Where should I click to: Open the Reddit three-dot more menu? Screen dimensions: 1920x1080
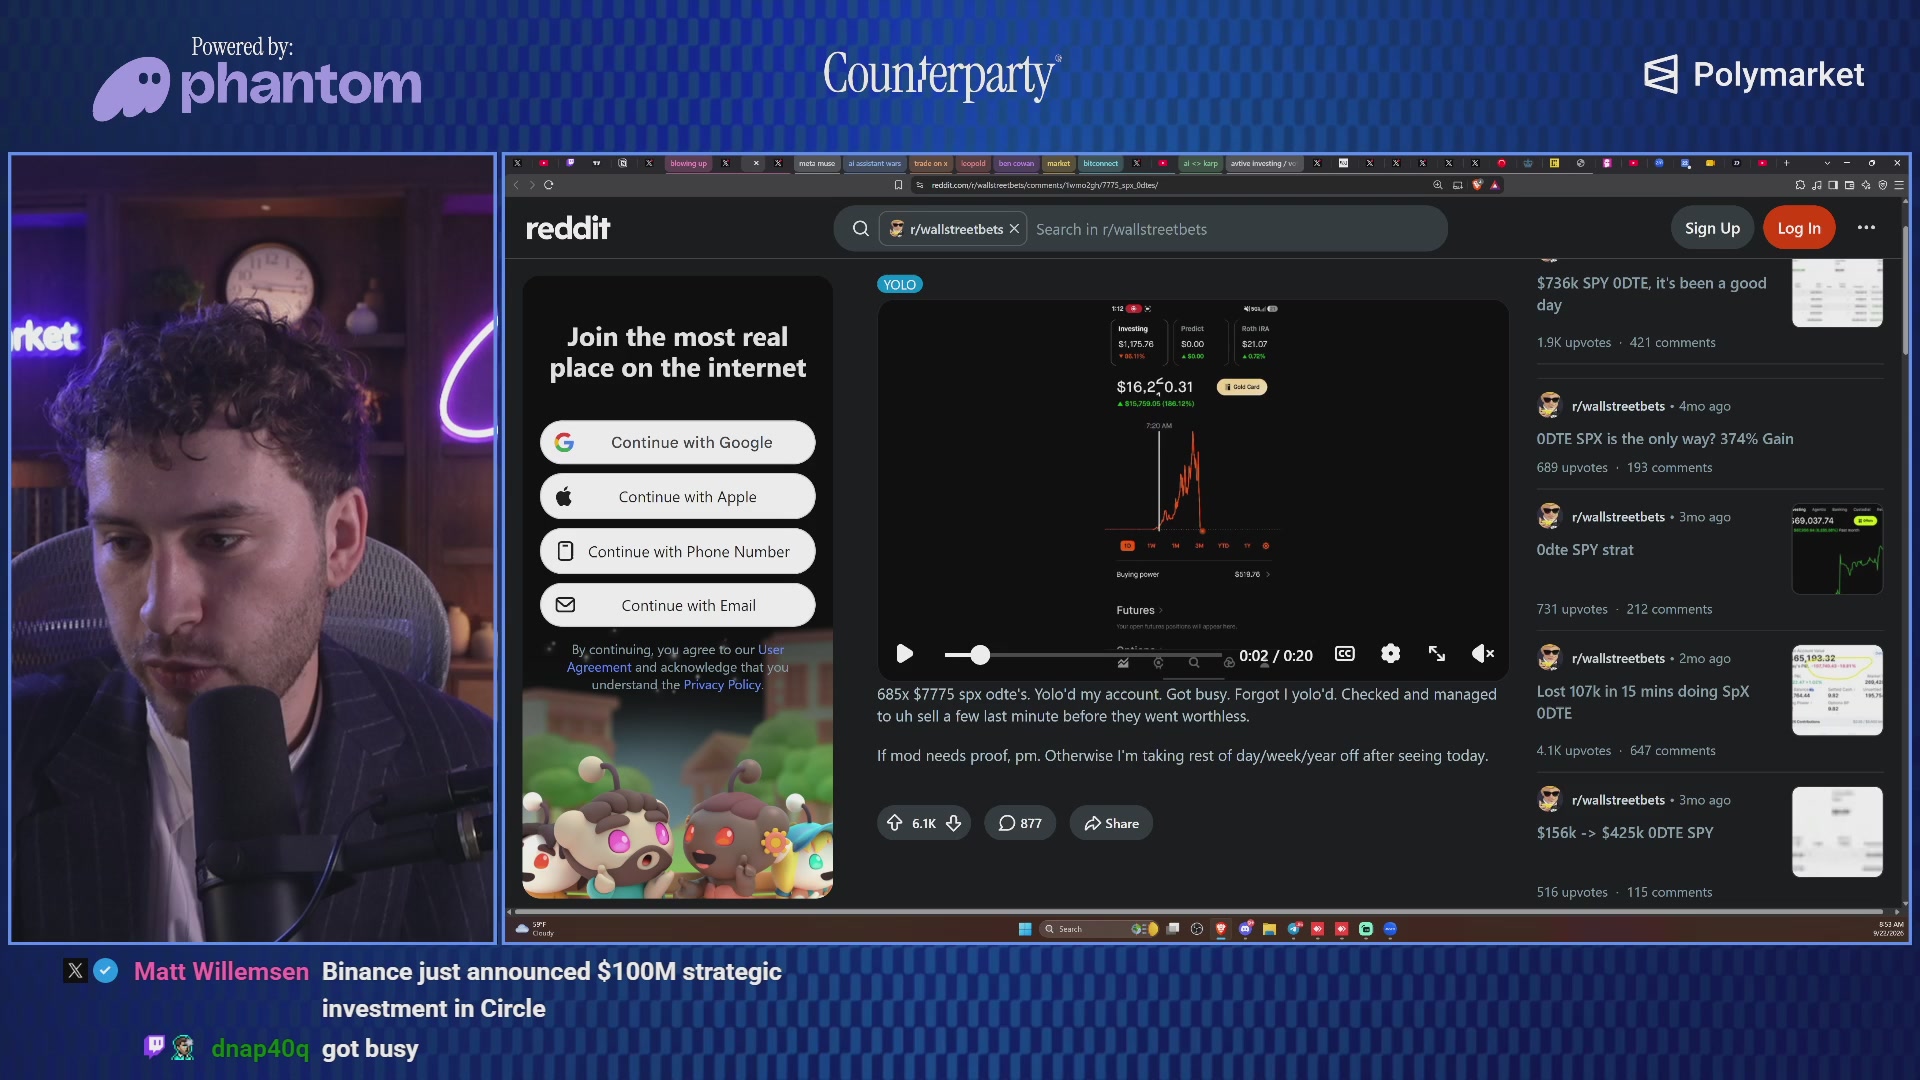click(x=1866, y=228)
